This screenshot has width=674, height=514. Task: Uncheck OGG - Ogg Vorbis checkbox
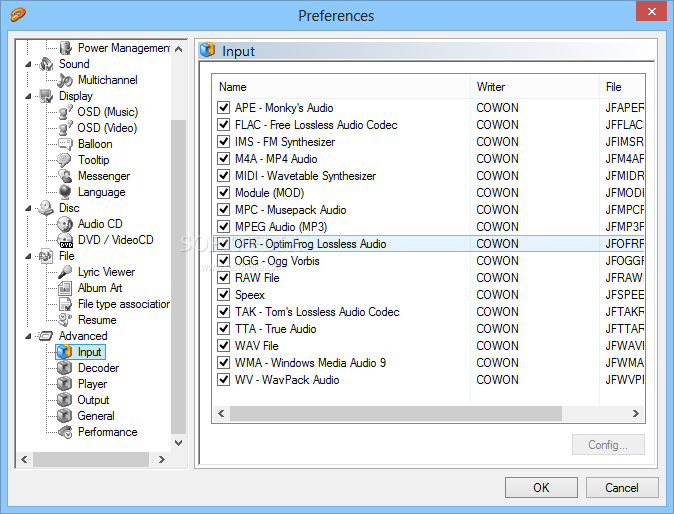click(224, 260)
